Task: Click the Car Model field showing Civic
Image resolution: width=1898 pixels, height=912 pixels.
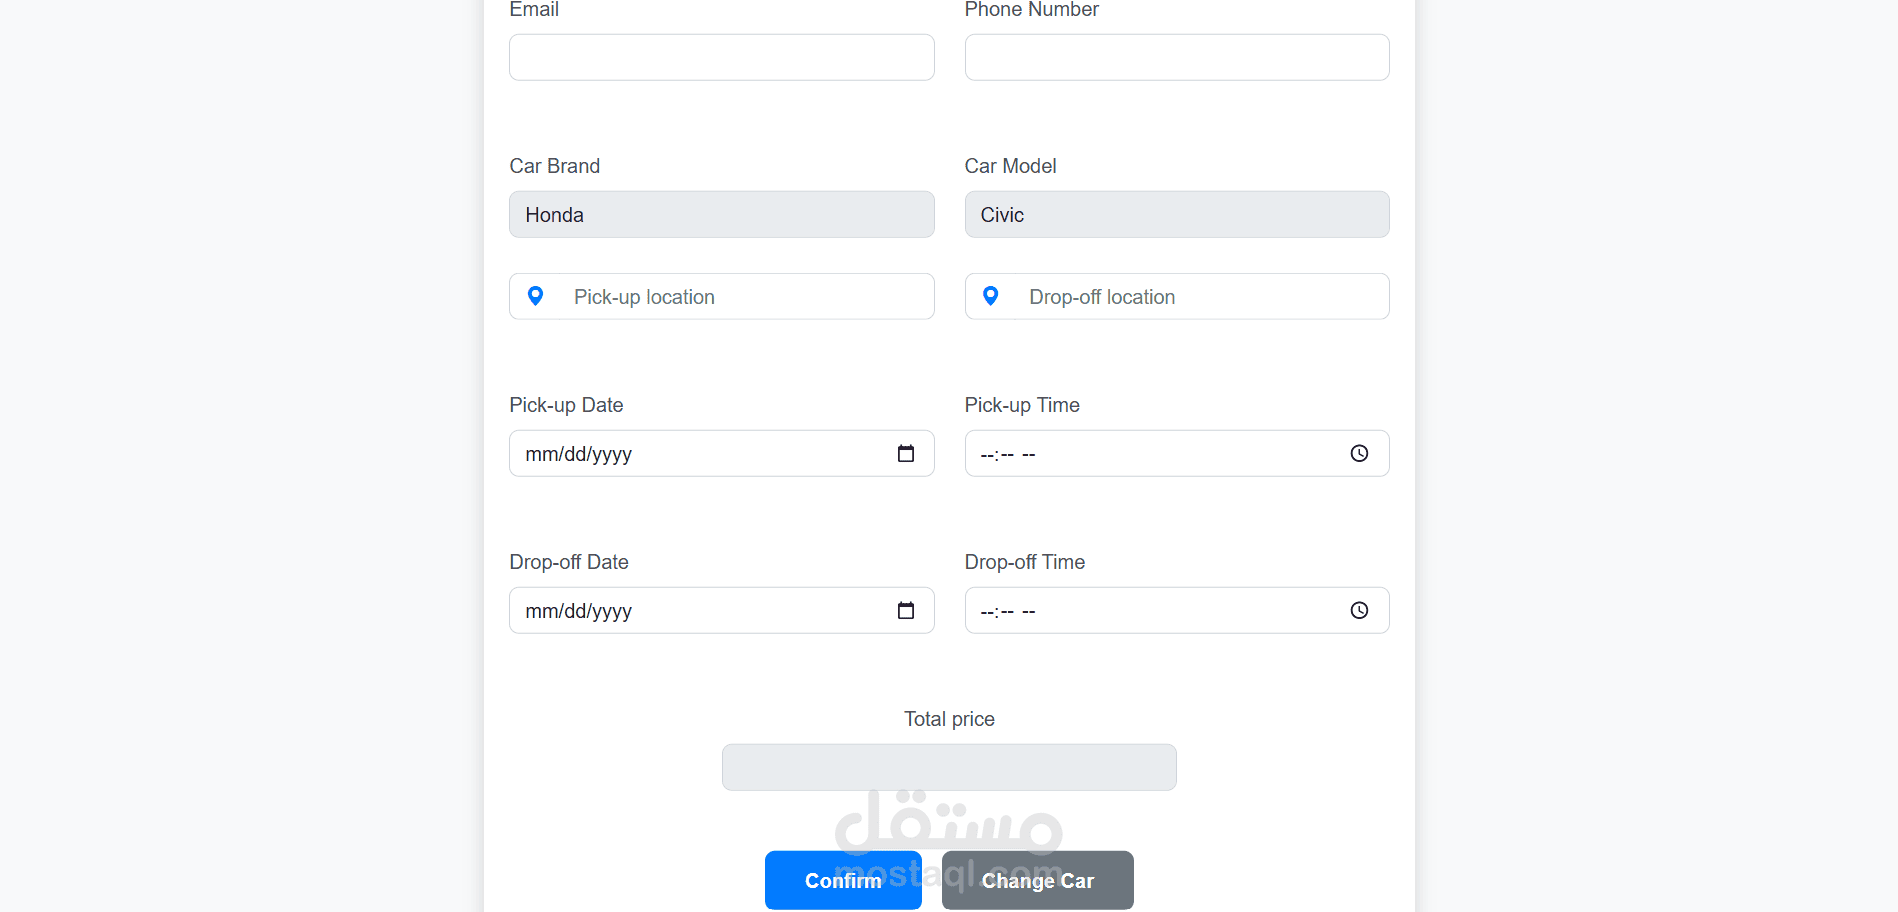Action: [x=1177, y=215]
